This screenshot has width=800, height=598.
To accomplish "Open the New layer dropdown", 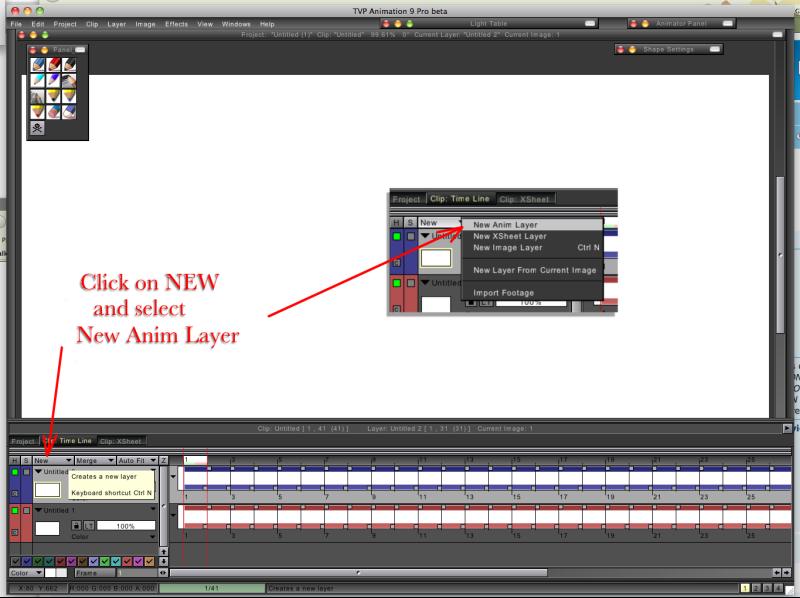I will click(53, 460).
